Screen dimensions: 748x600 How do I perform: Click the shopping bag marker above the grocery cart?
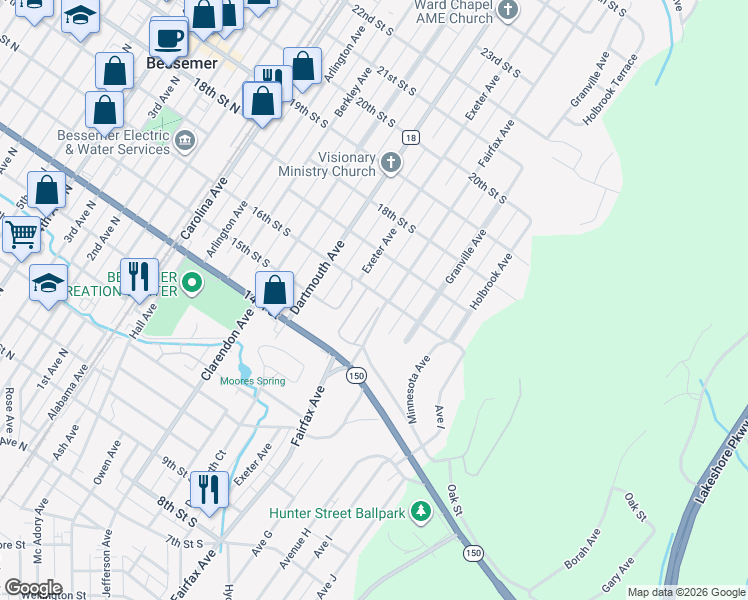[46, 191]
